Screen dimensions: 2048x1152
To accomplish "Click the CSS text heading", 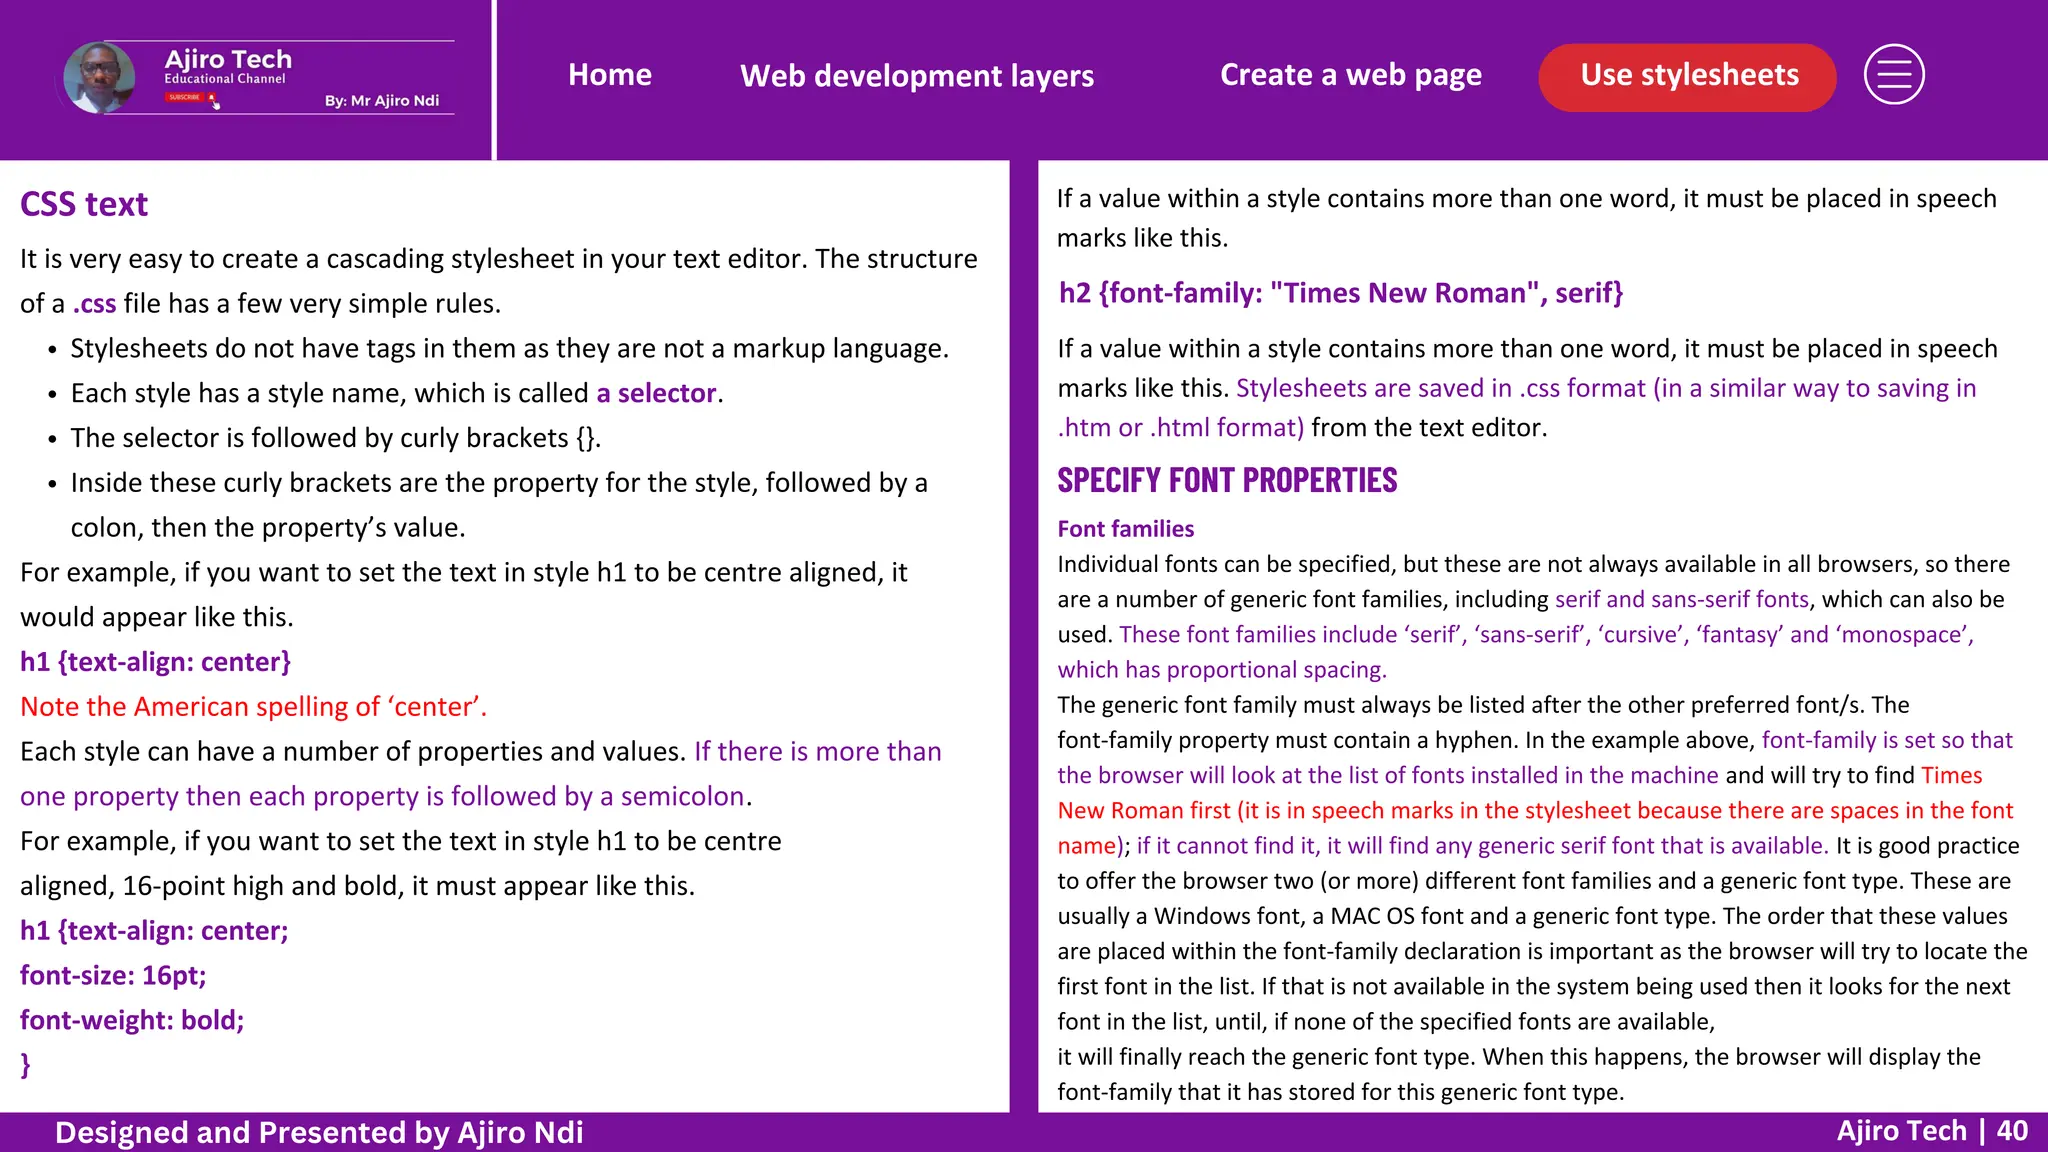I will point(84,204).
